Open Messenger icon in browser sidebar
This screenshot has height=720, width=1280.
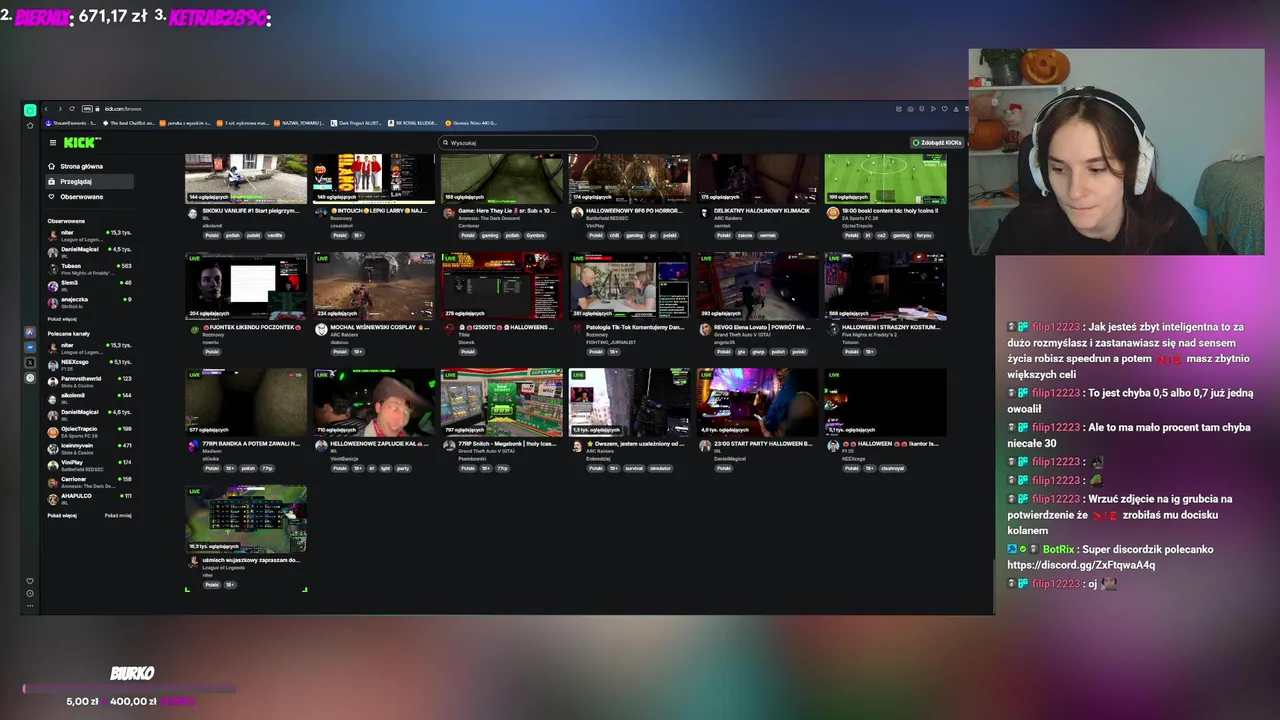(30, 347)
